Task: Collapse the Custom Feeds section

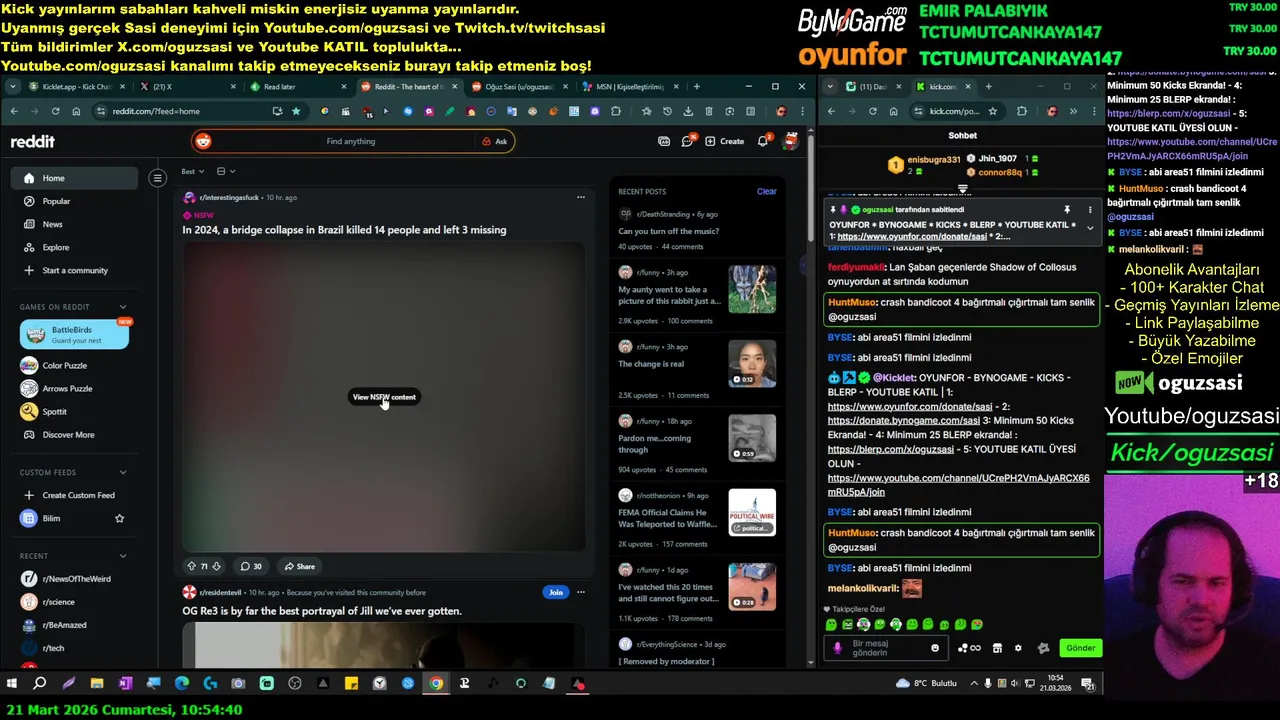Action: tap(123, 472)
